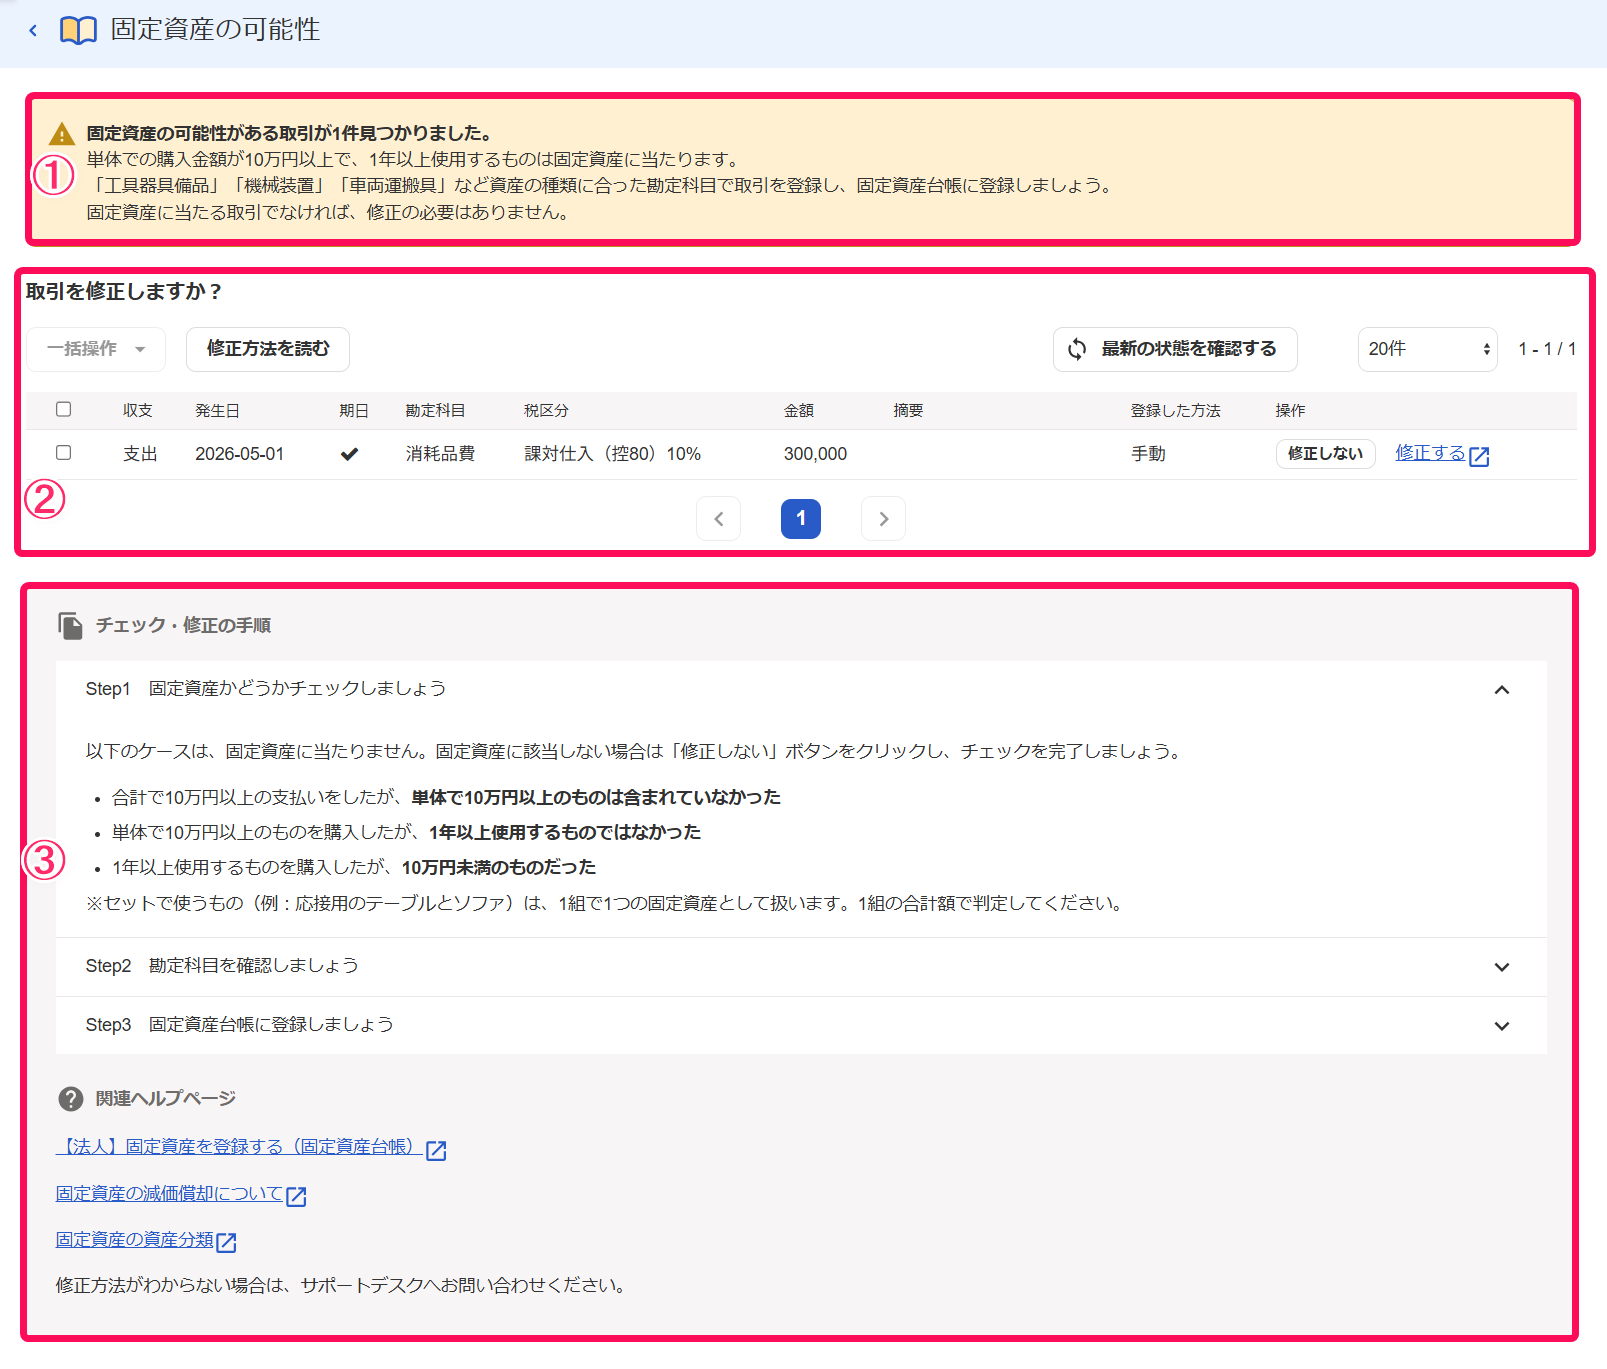Click the 300,000 amount cell

click(x=815, y=454)
